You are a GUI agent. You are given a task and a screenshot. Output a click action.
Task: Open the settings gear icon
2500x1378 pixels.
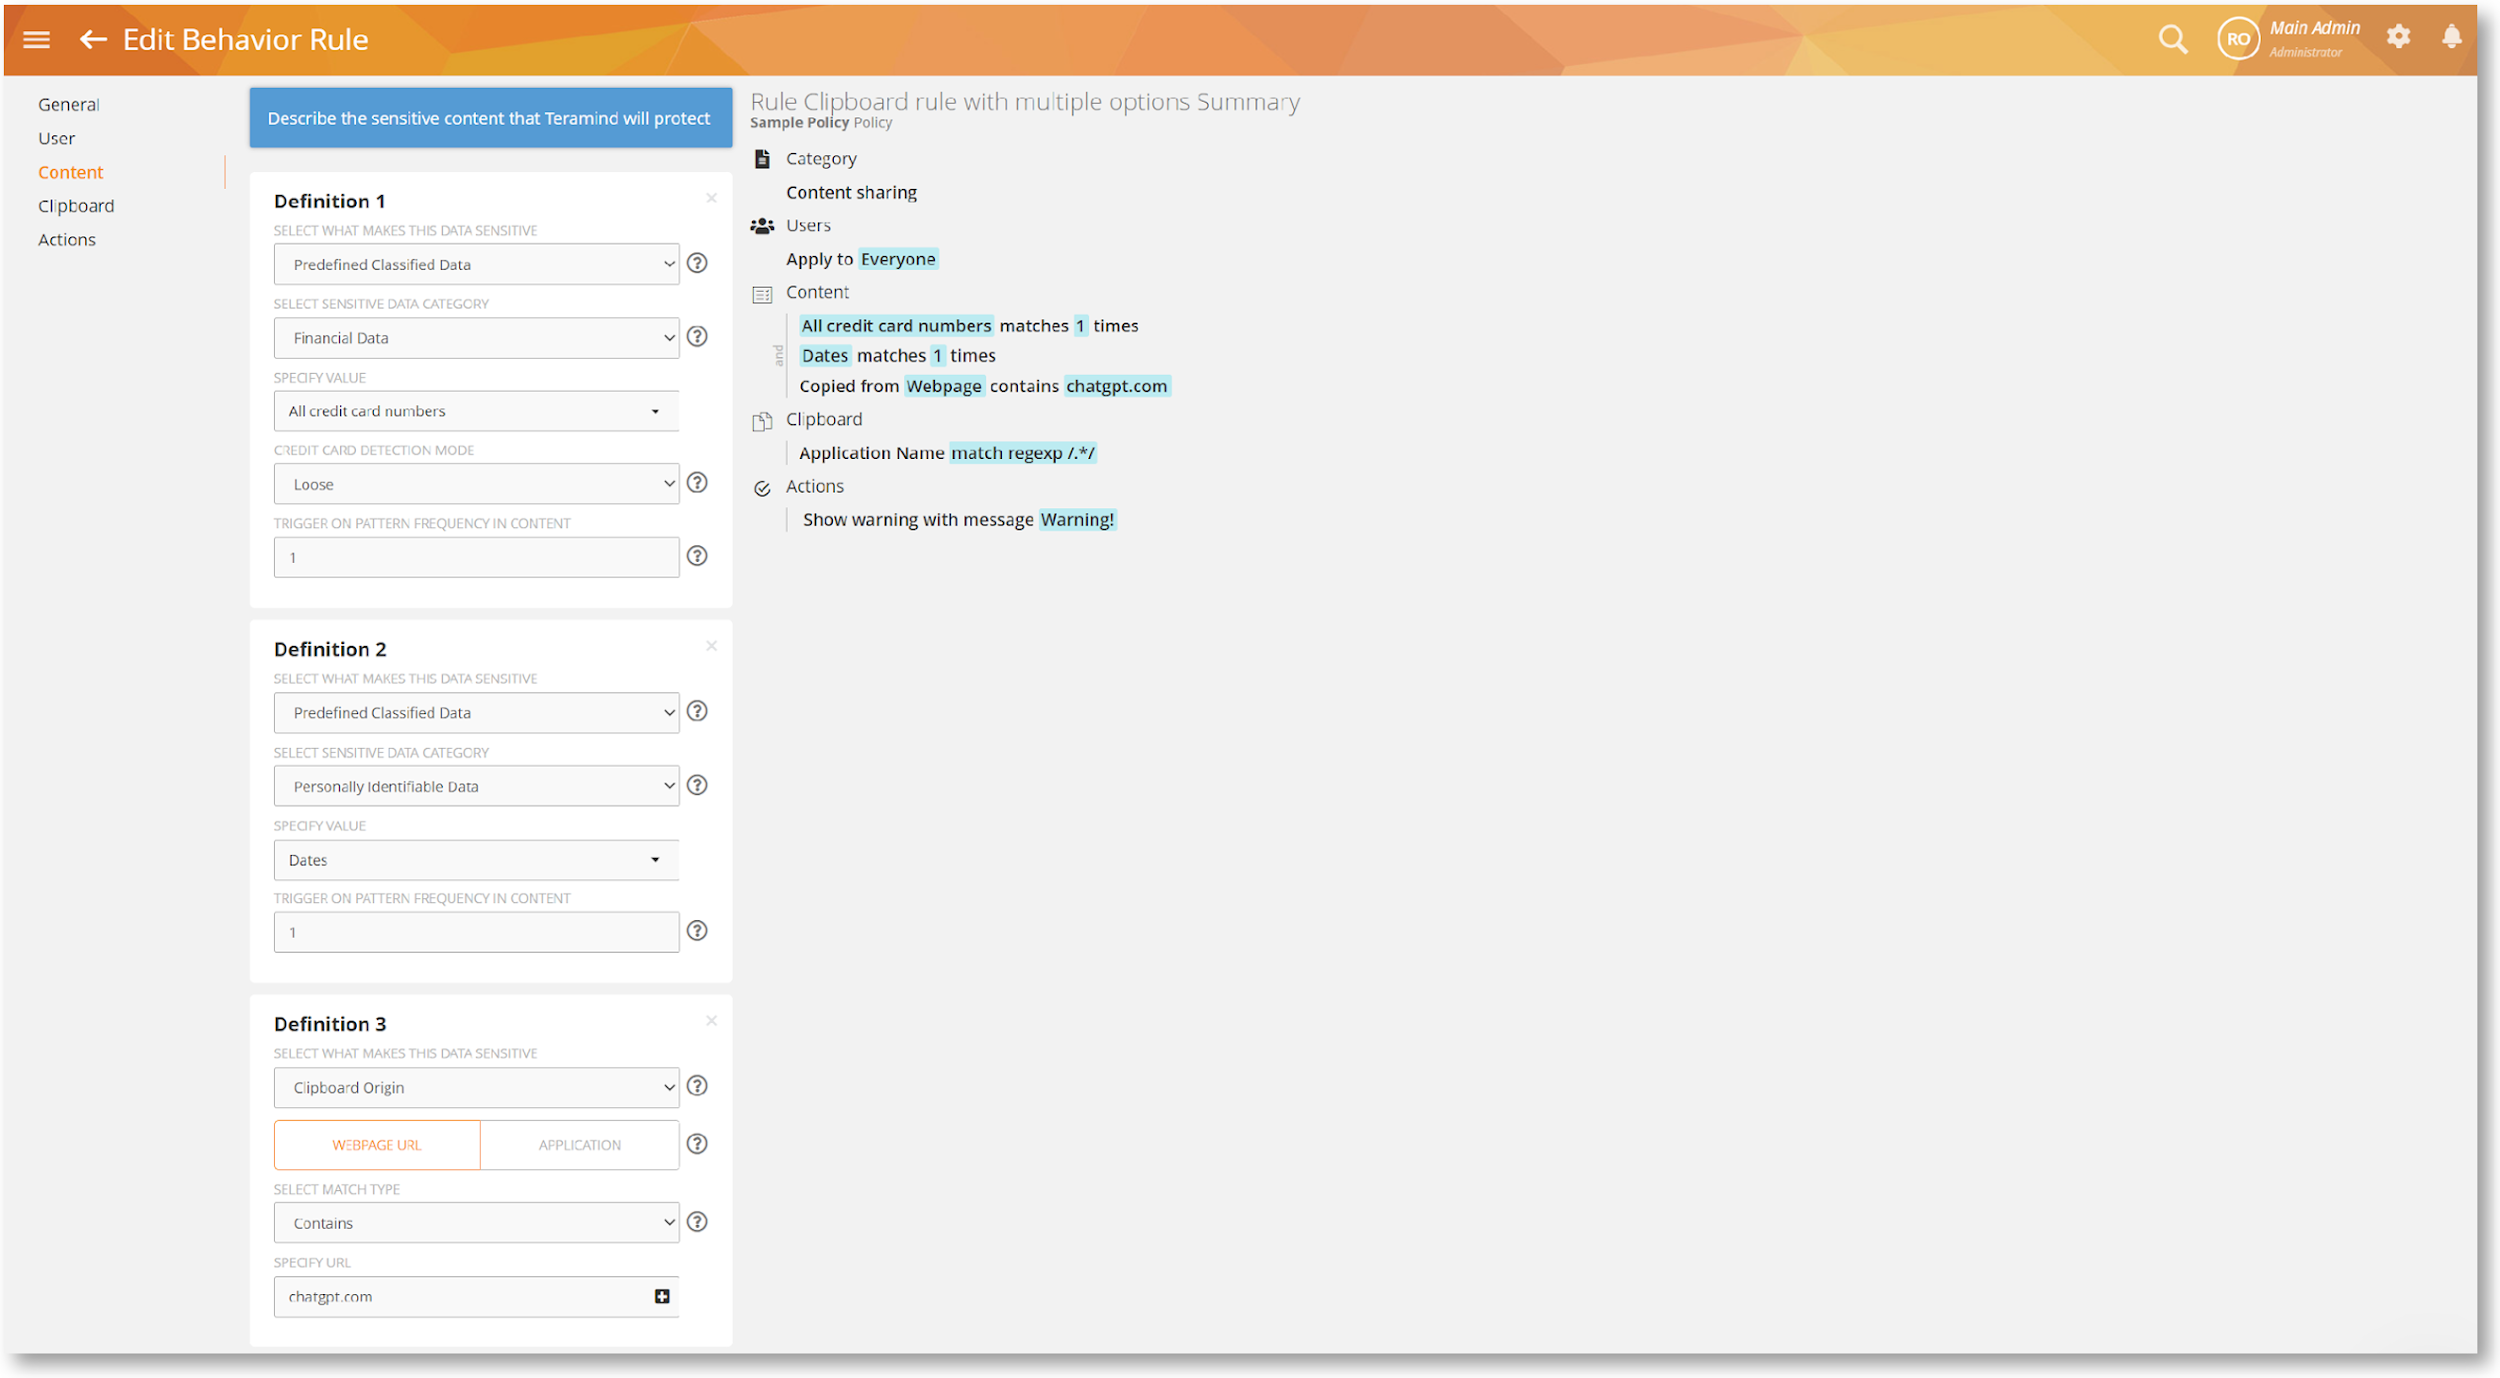tap(2397, 37)
